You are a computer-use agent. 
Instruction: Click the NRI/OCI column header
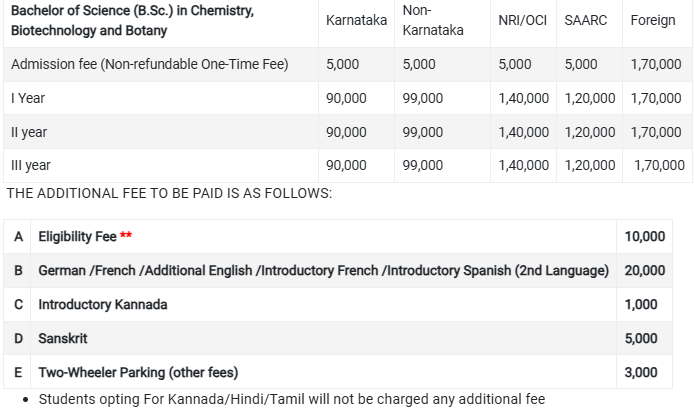(x=522, y=20)
